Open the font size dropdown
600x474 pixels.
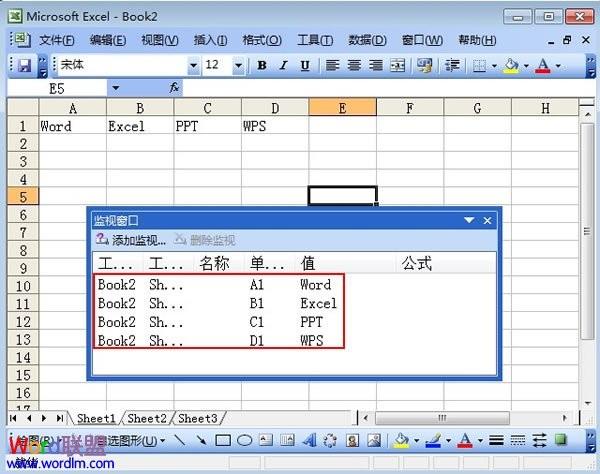(x=238, y=66)
